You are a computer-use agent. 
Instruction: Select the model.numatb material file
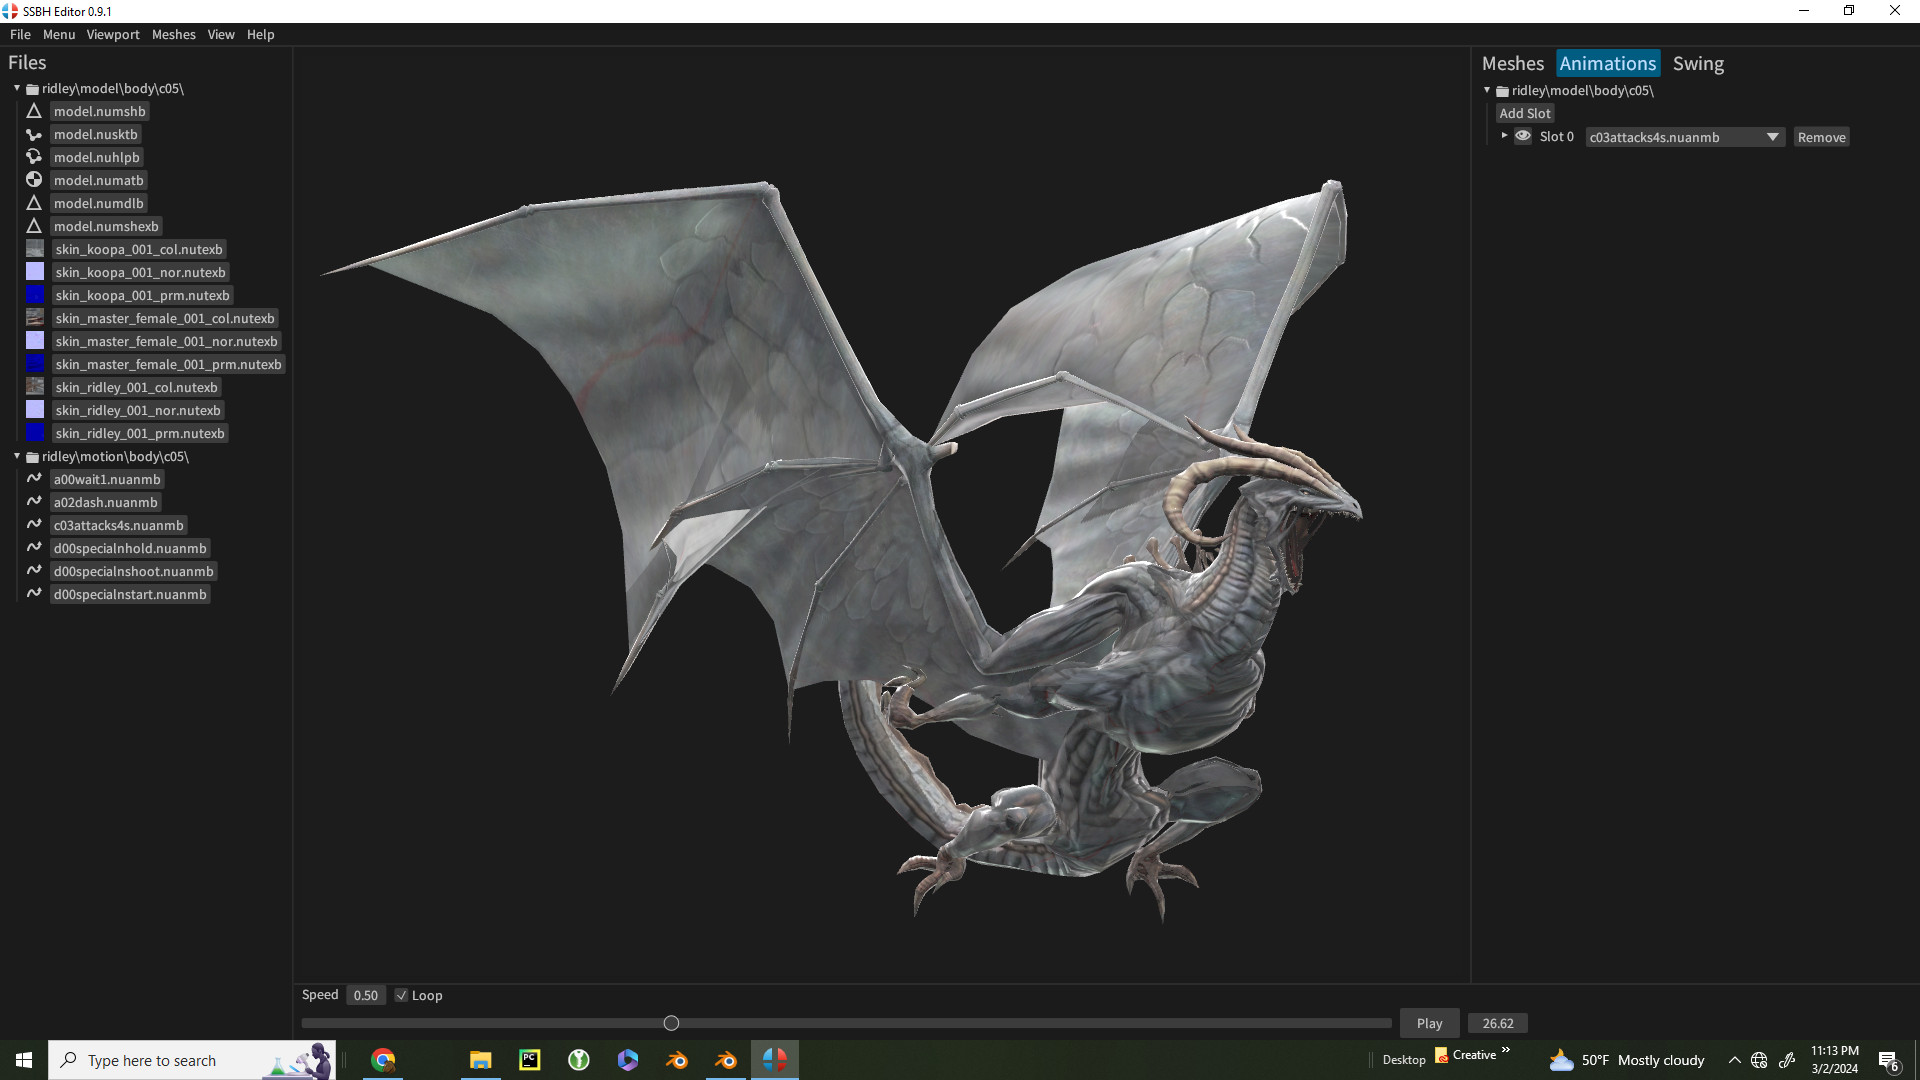pos(97,180)
